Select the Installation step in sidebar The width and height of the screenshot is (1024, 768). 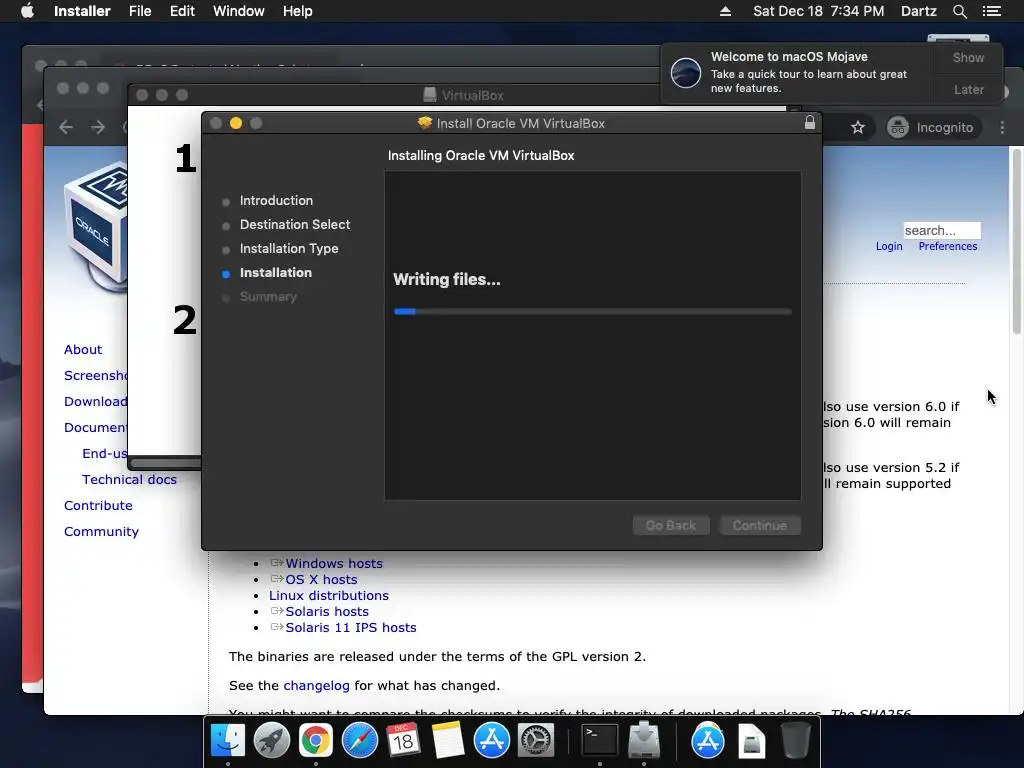[x=275, y=272]
